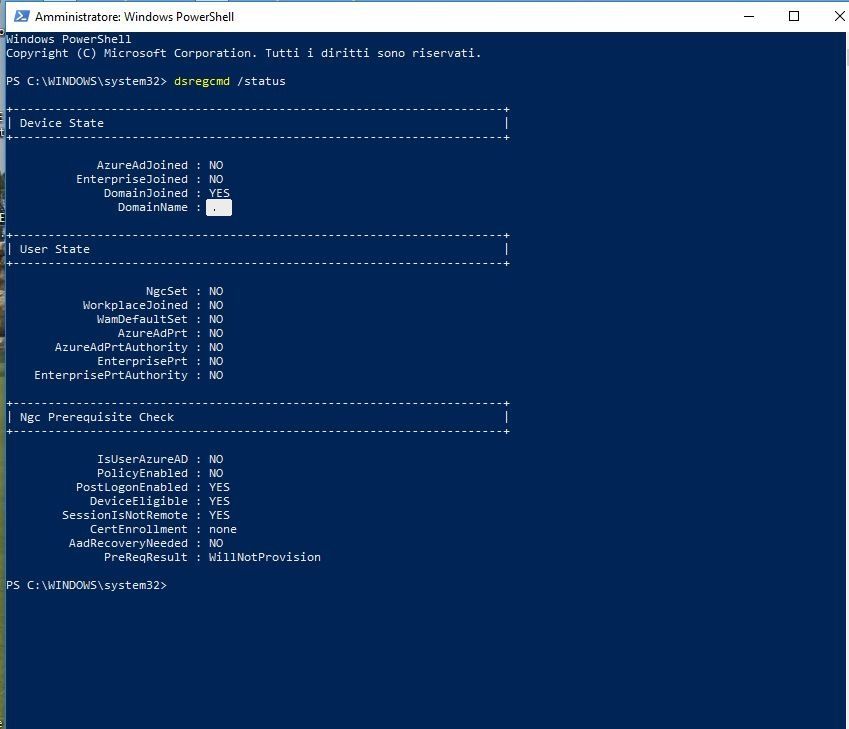Image resolution: width=849 pixels, height=729 pixels.
Task: Click the 'CertEnrollment' row label
Action: (x=139, y=529)
